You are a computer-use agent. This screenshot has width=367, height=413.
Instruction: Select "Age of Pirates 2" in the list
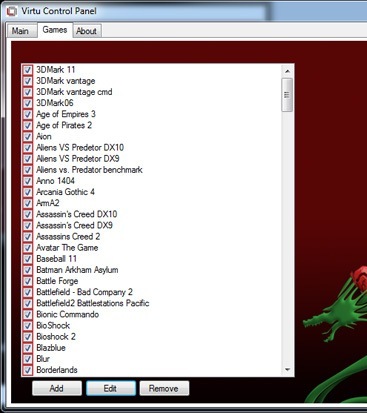[x=64, y=125]
